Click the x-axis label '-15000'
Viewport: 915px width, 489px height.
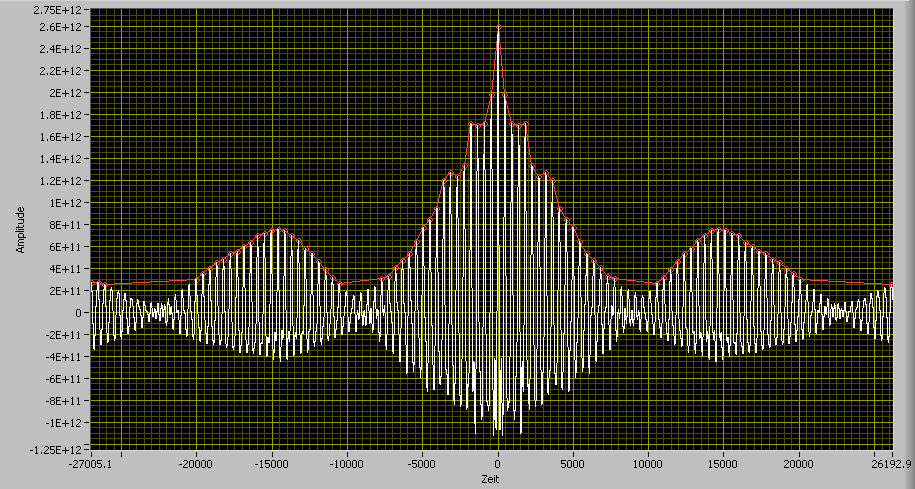coord(271,464)
